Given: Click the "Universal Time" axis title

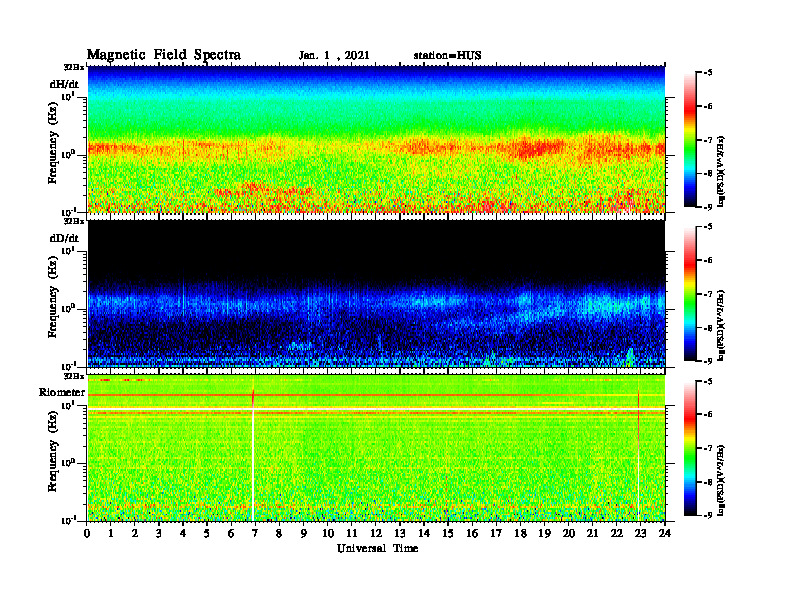Looking at the screenshot, I should 377,548.
